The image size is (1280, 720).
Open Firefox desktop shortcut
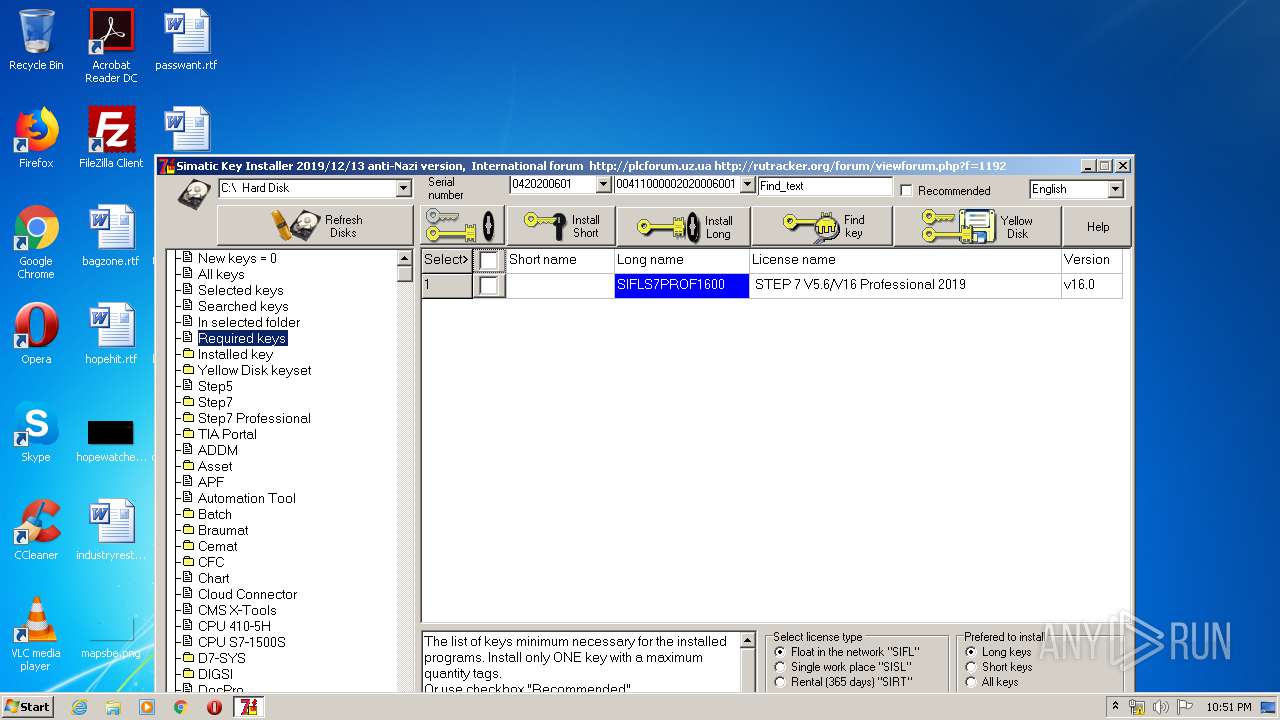click(x=36, y=138)
